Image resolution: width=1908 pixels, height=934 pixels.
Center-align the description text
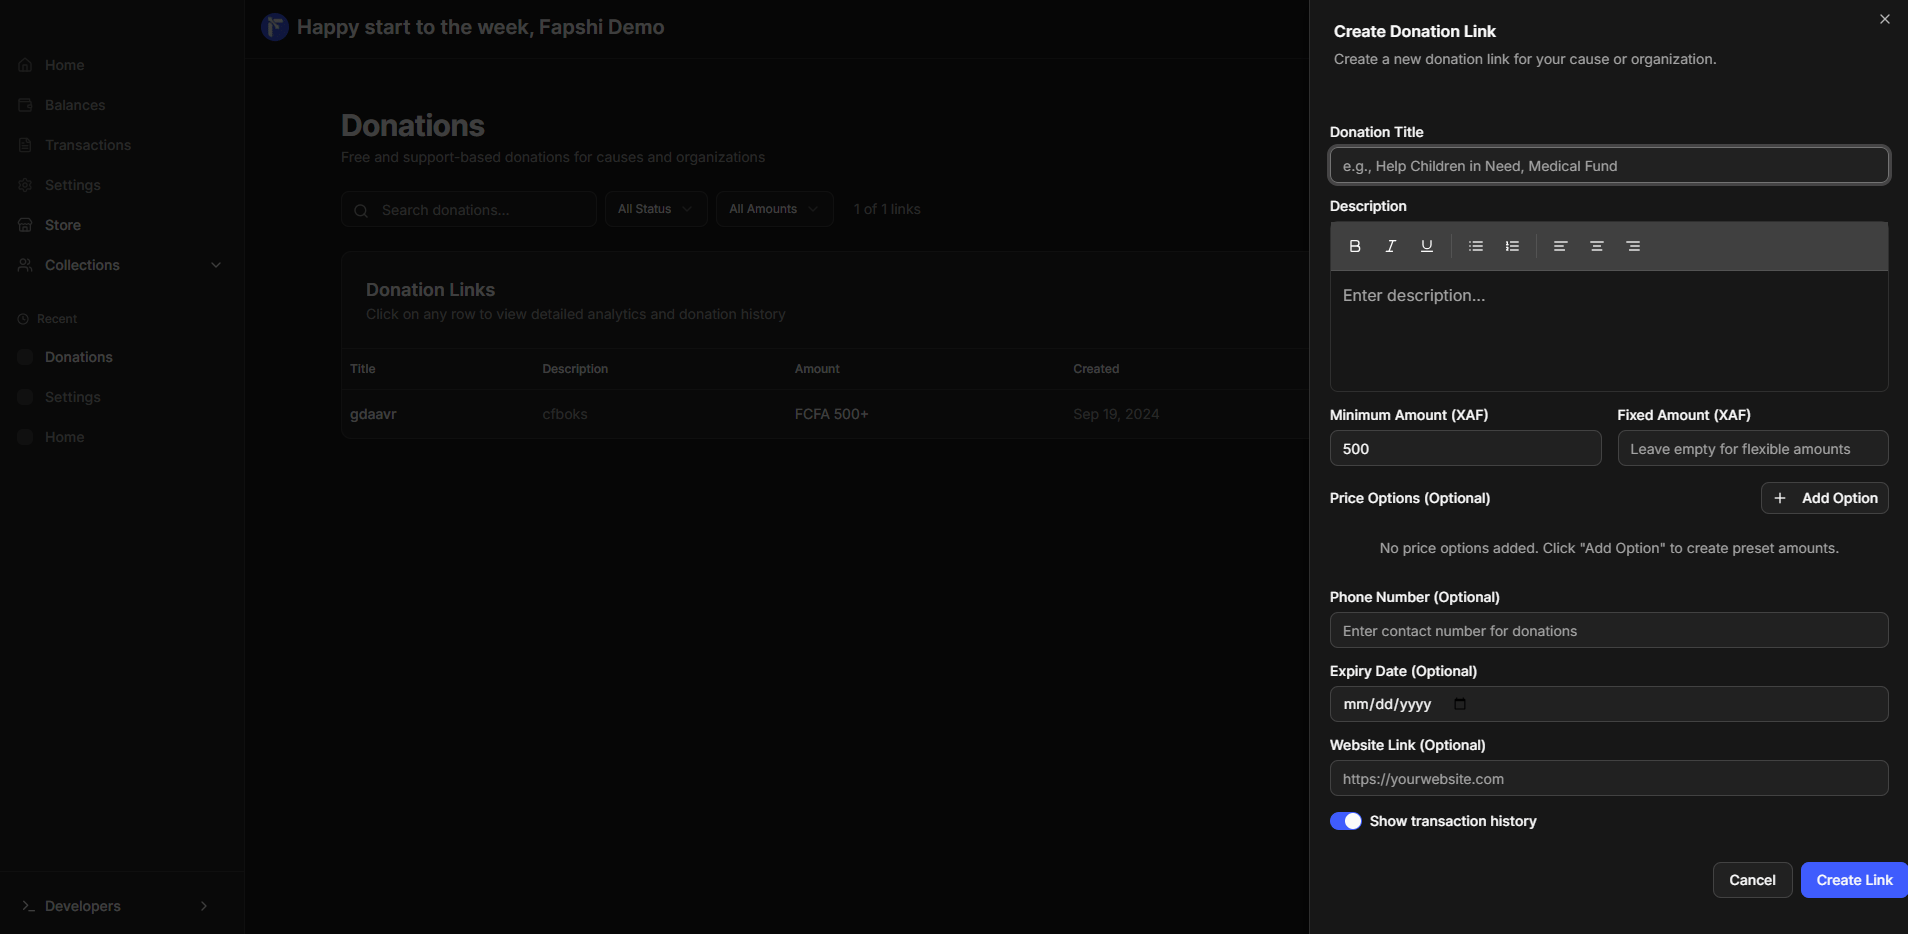tap(1597, 246)
